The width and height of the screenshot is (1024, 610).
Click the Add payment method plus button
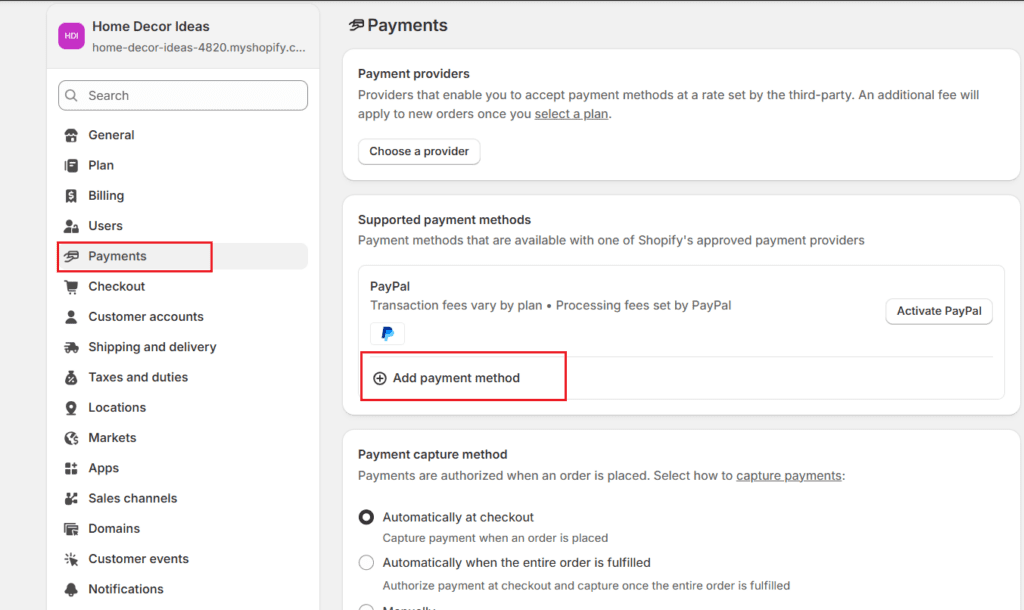[x=380, y=378]
